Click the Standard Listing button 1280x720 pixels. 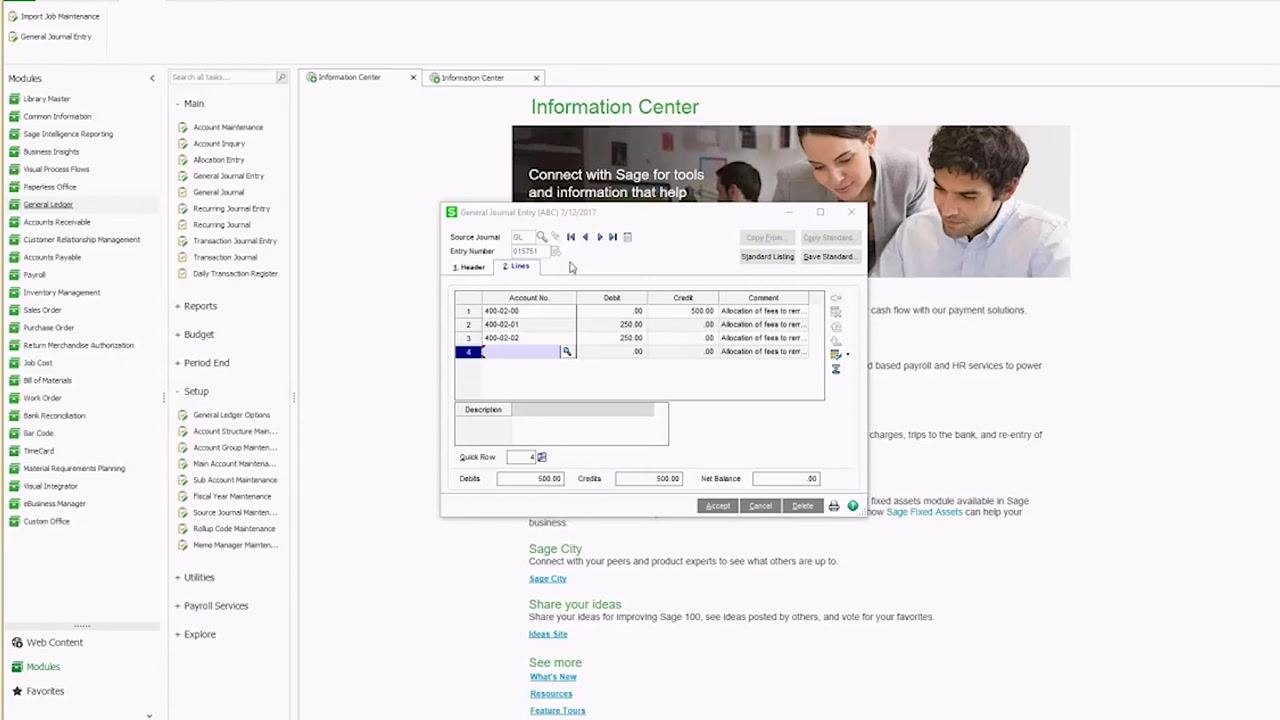pyautogui.click(x=767, y=257)
